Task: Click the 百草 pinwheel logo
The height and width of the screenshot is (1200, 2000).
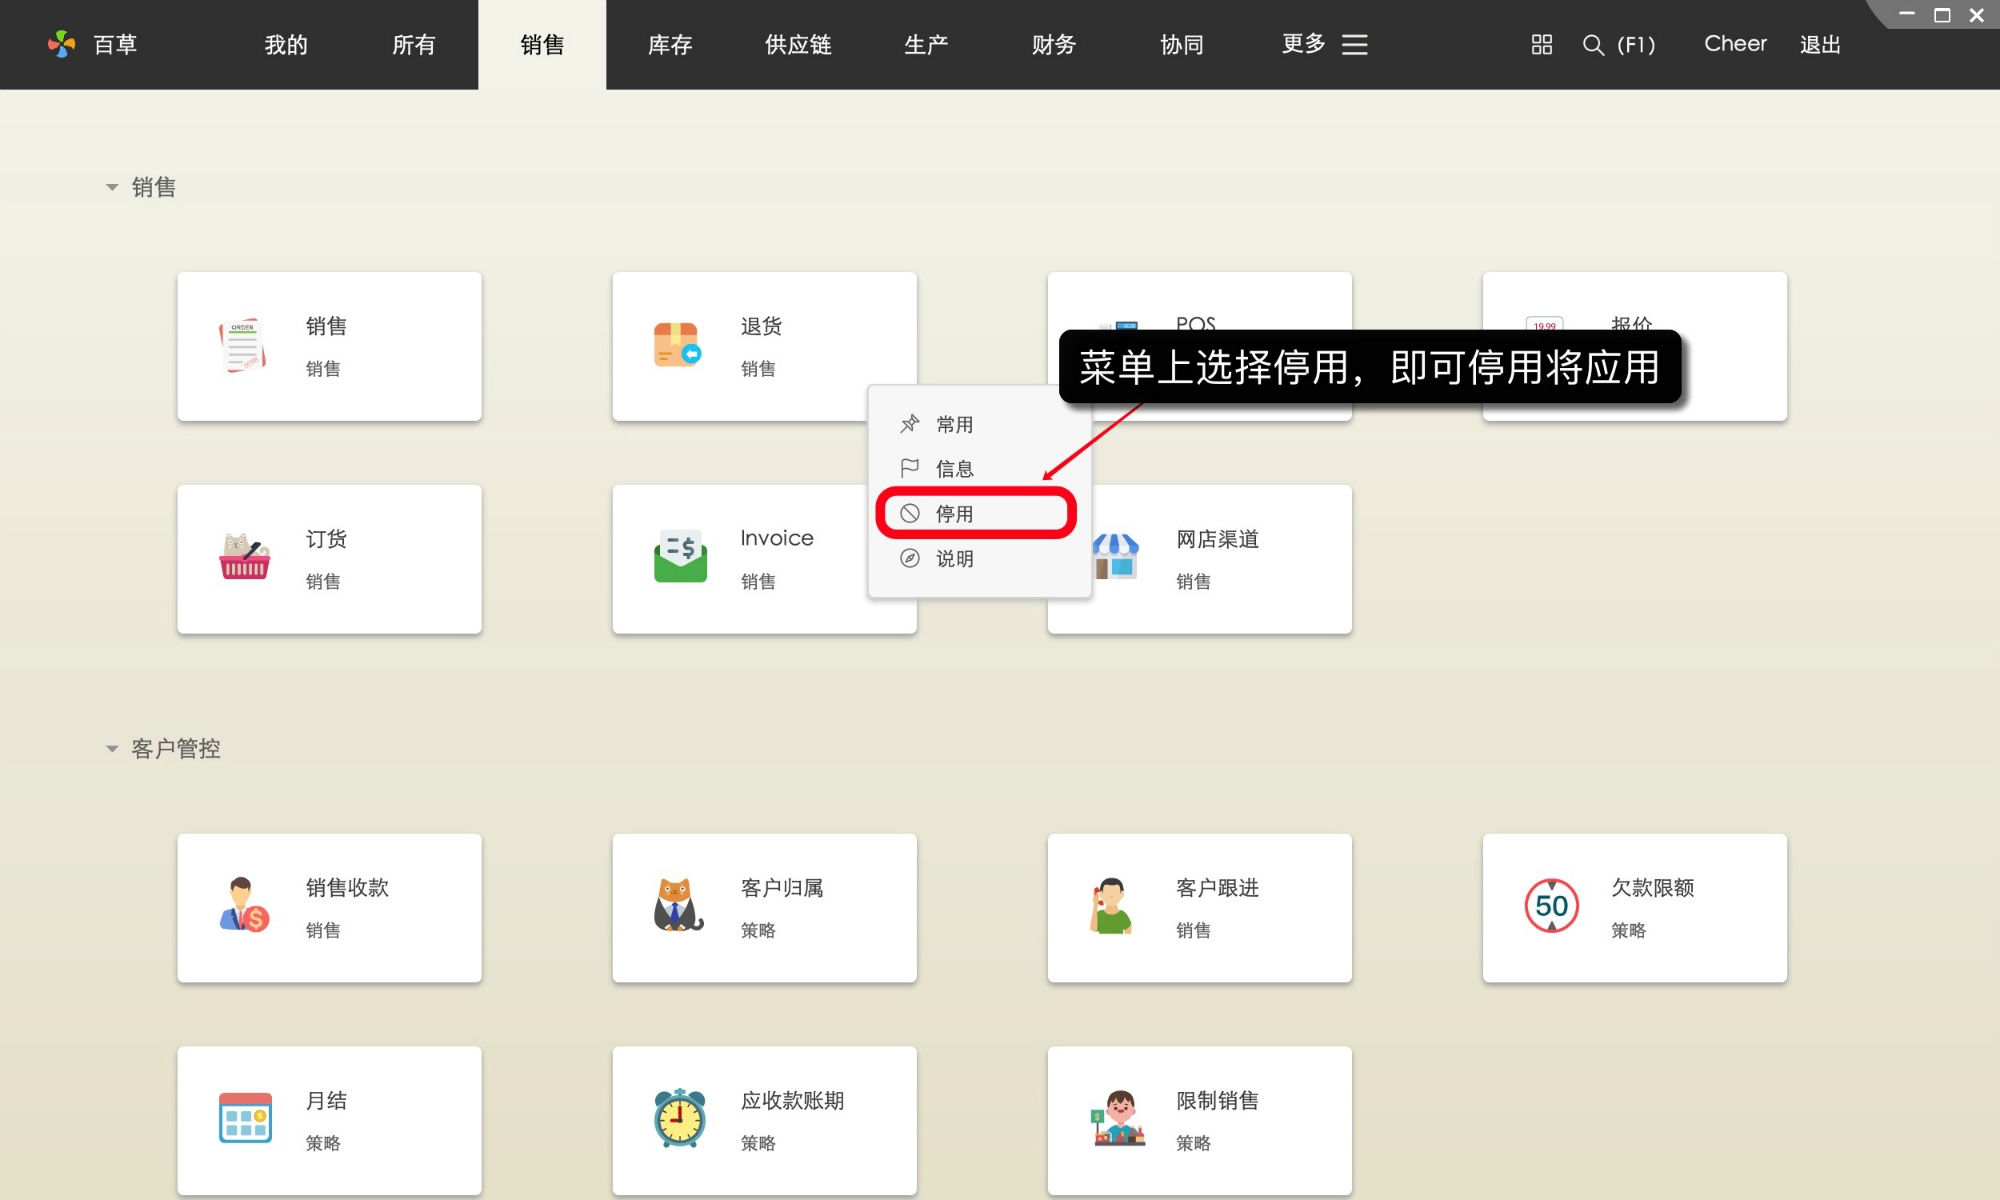Action: click(x=62, y=44)
